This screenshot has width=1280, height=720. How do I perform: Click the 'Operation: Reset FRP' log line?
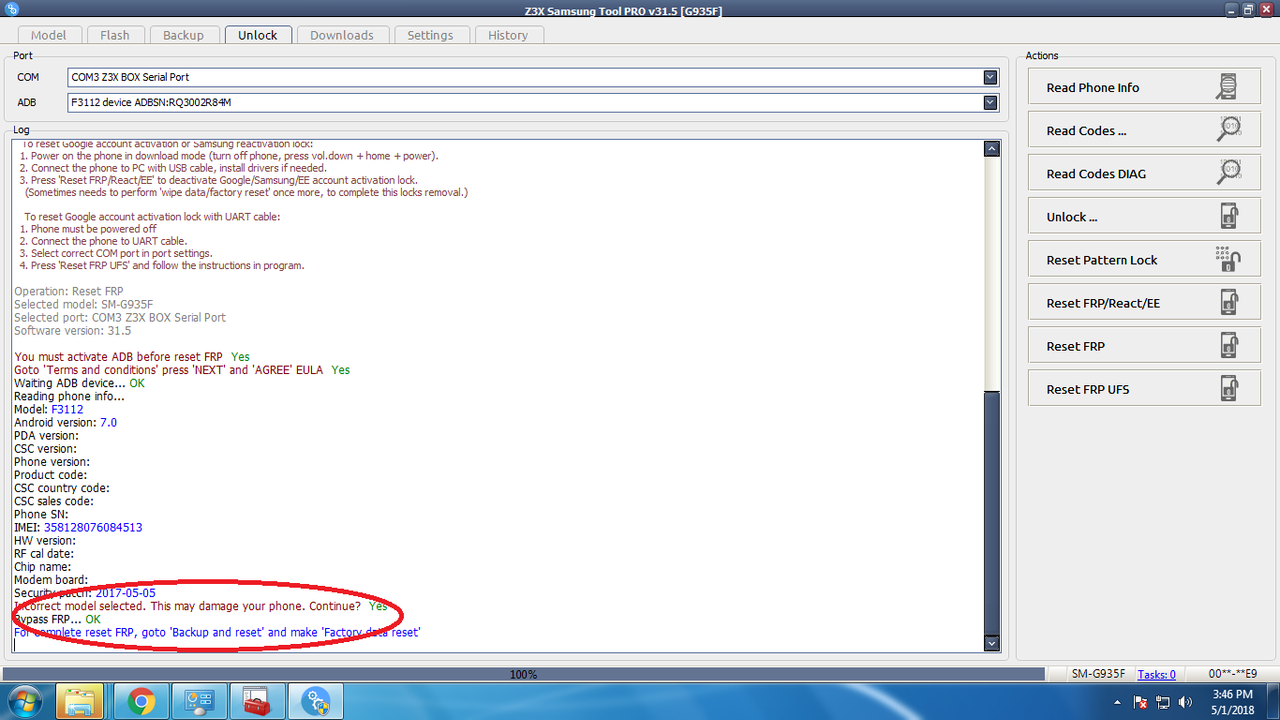[x=70, y=291]
